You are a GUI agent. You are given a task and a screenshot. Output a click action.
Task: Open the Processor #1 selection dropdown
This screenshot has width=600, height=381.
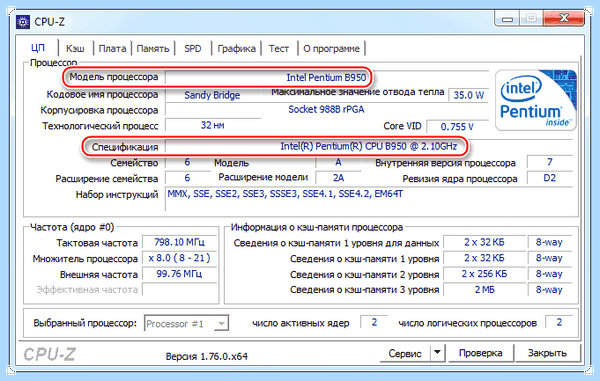pyautogui.click(x=186, y=324)
